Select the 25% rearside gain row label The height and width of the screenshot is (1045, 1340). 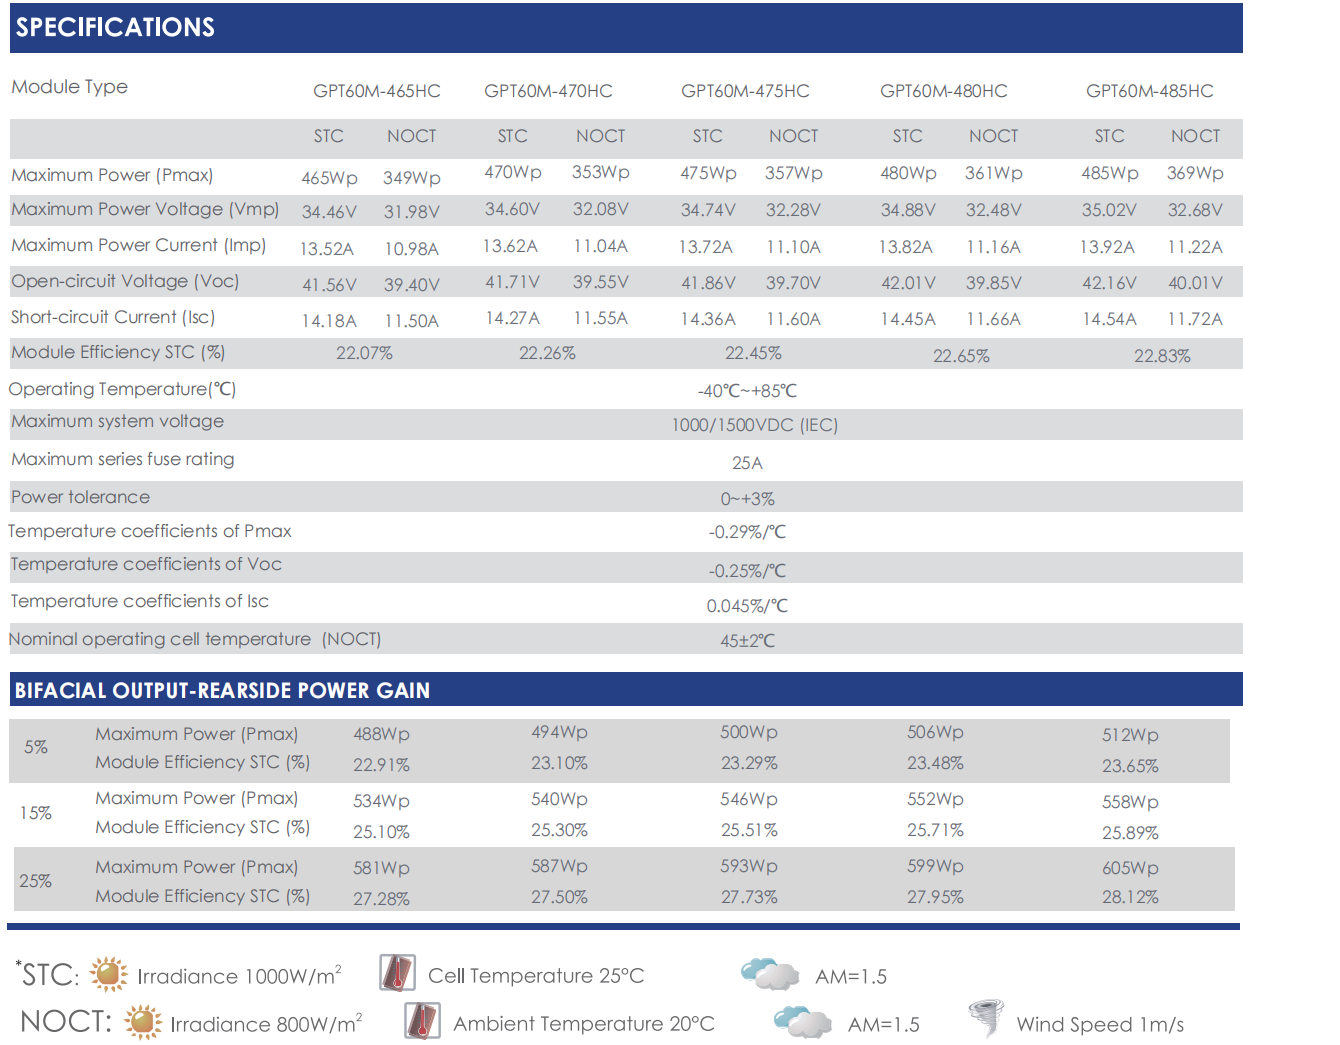(36, 881)
